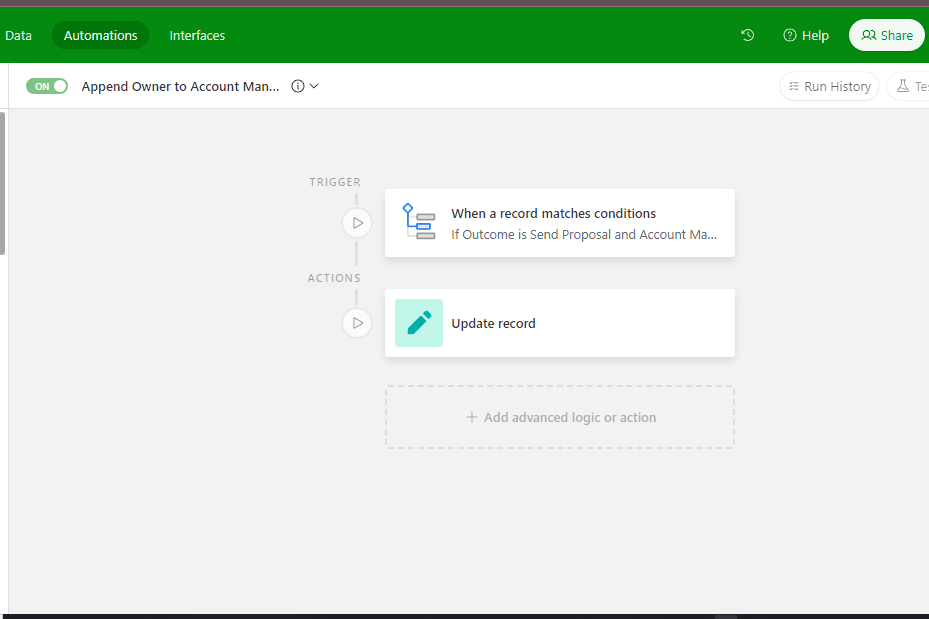Switch to the Data tab
This screenshot has height=619, width=929.
pos(18,35)
